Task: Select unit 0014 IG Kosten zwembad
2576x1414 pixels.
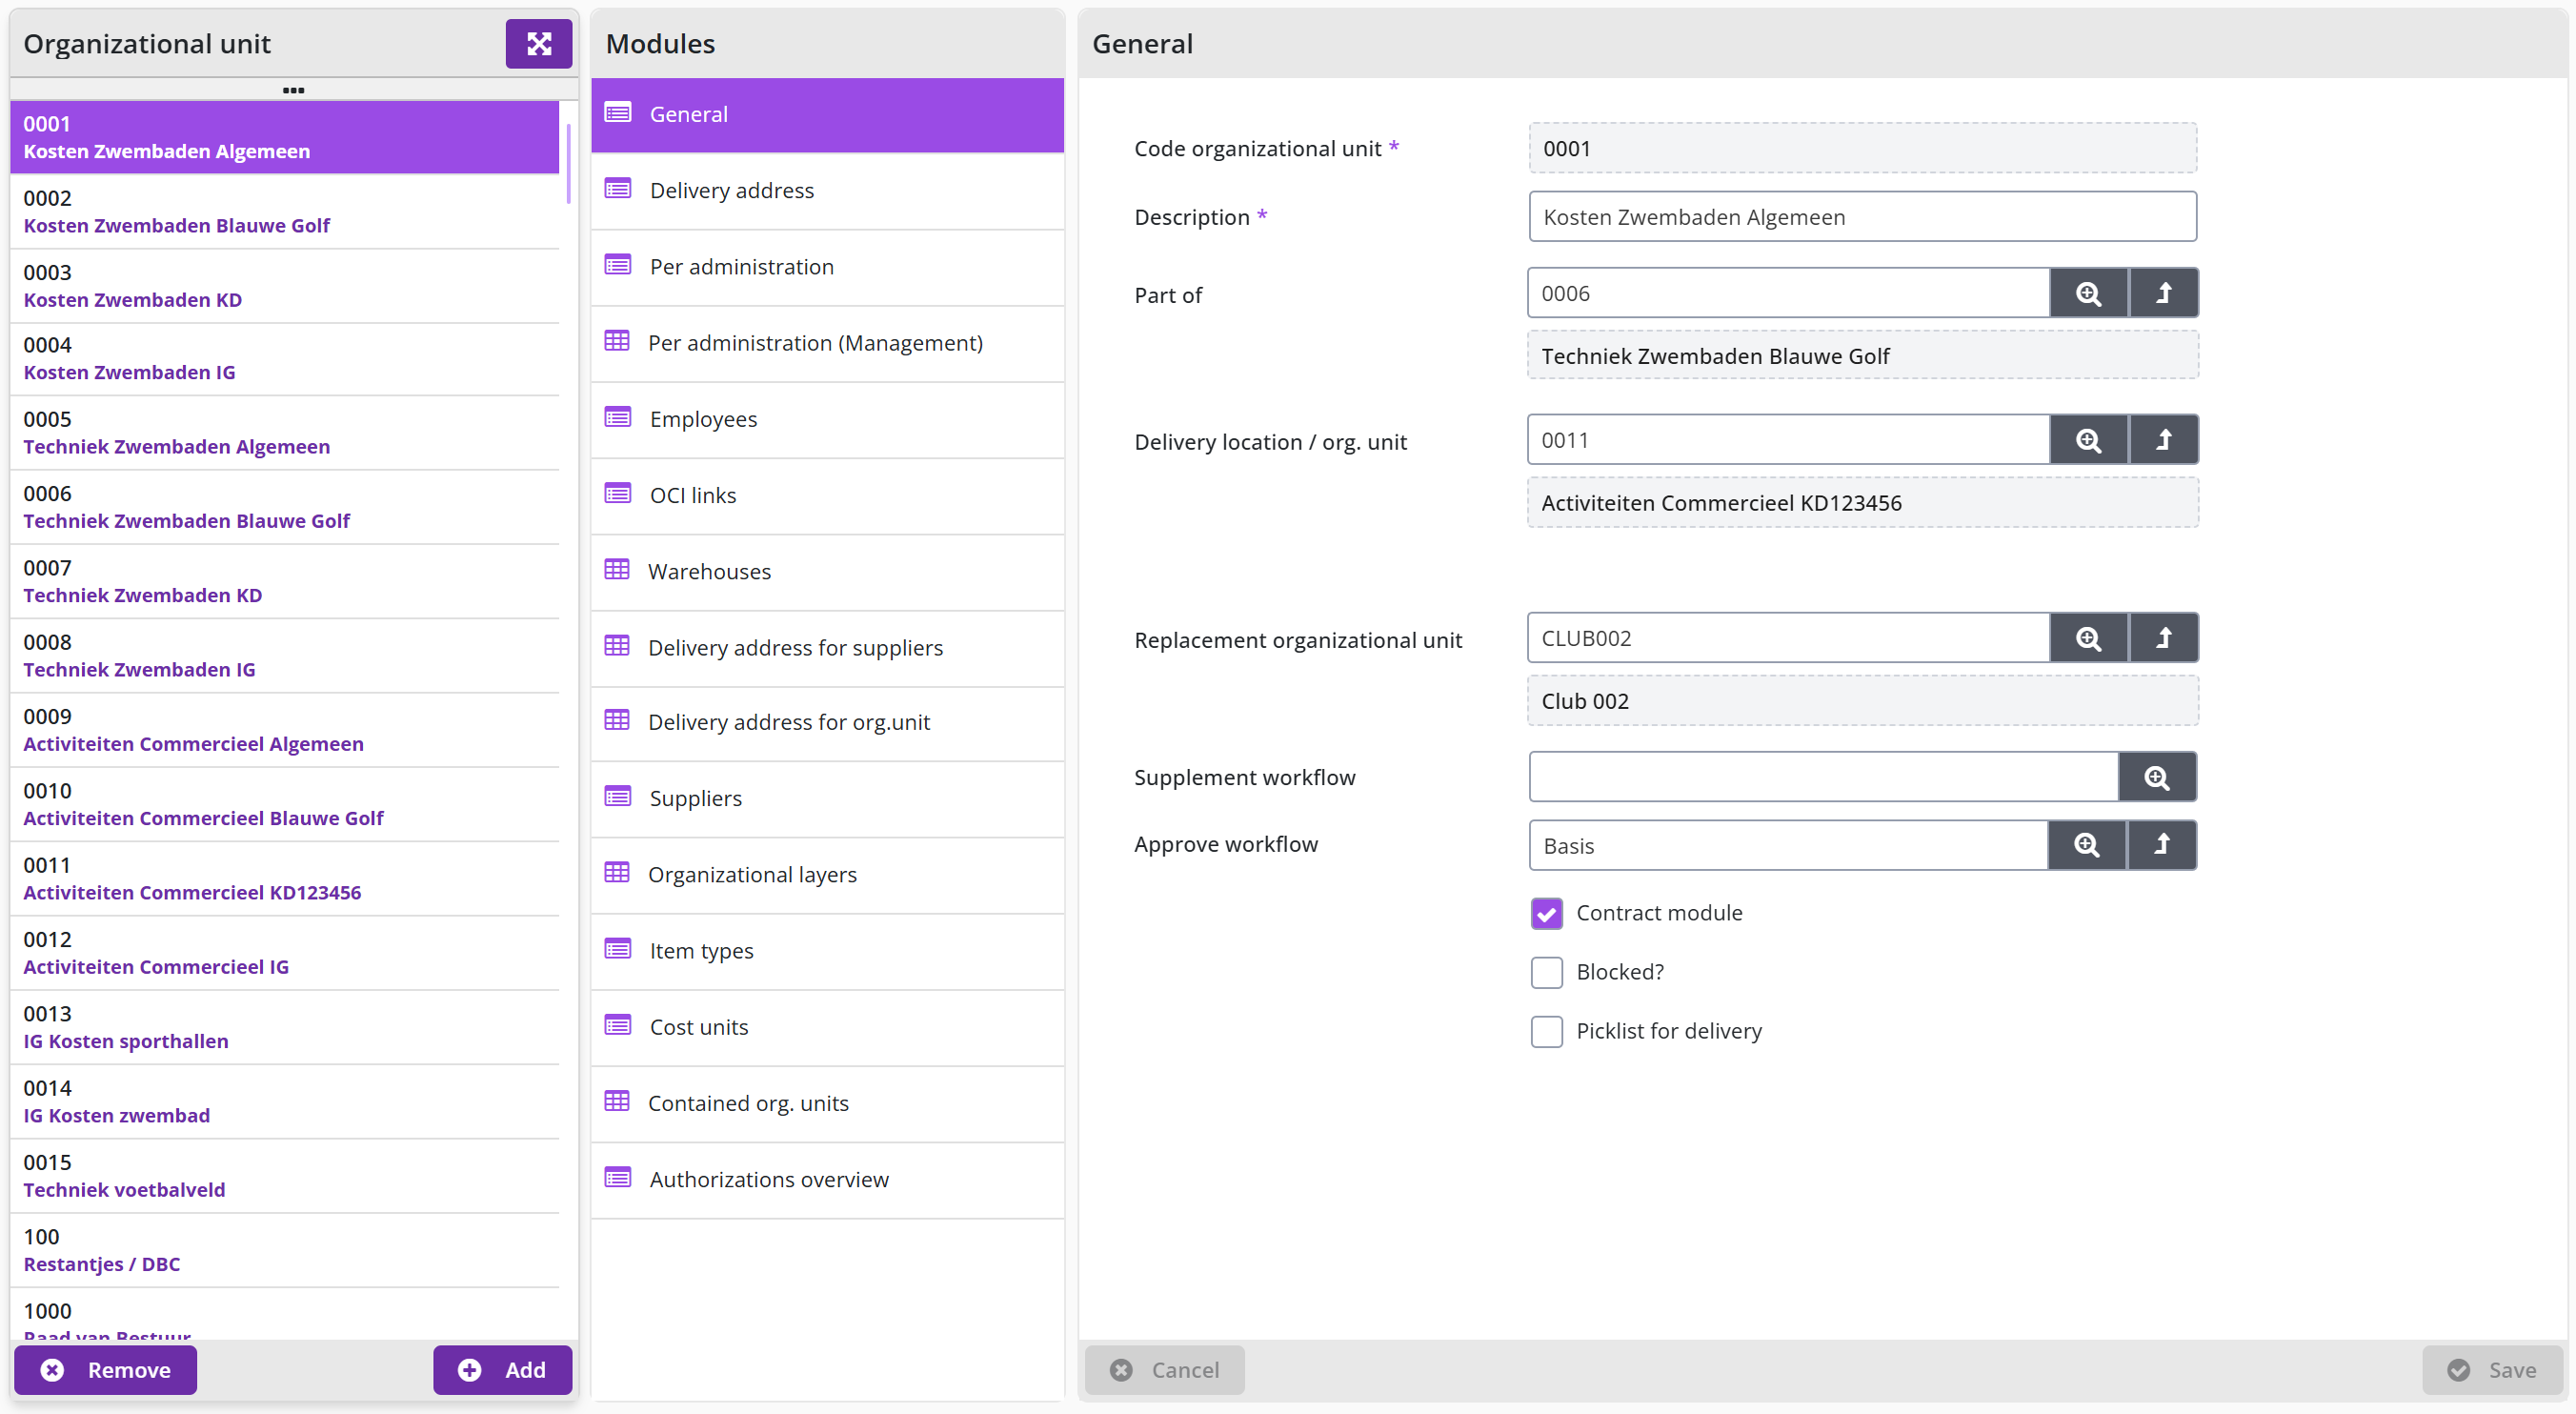Action: pyautogui.click(x=284, y=1102)
